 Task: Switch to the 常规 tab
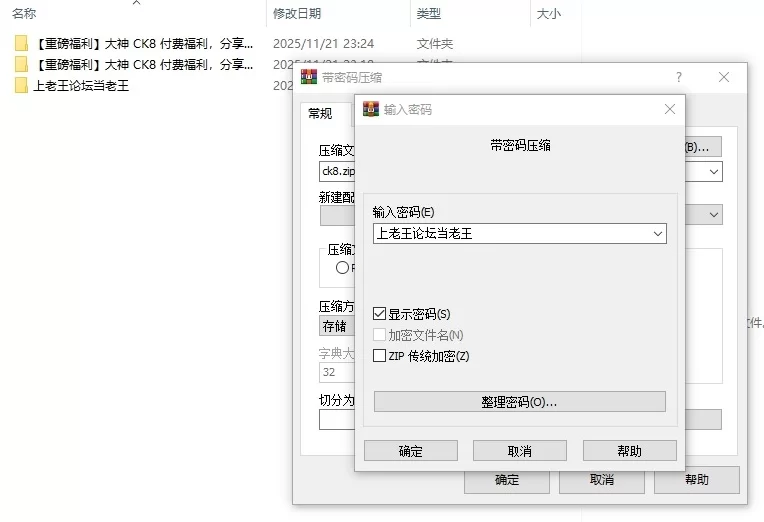(x=320, y=114)
